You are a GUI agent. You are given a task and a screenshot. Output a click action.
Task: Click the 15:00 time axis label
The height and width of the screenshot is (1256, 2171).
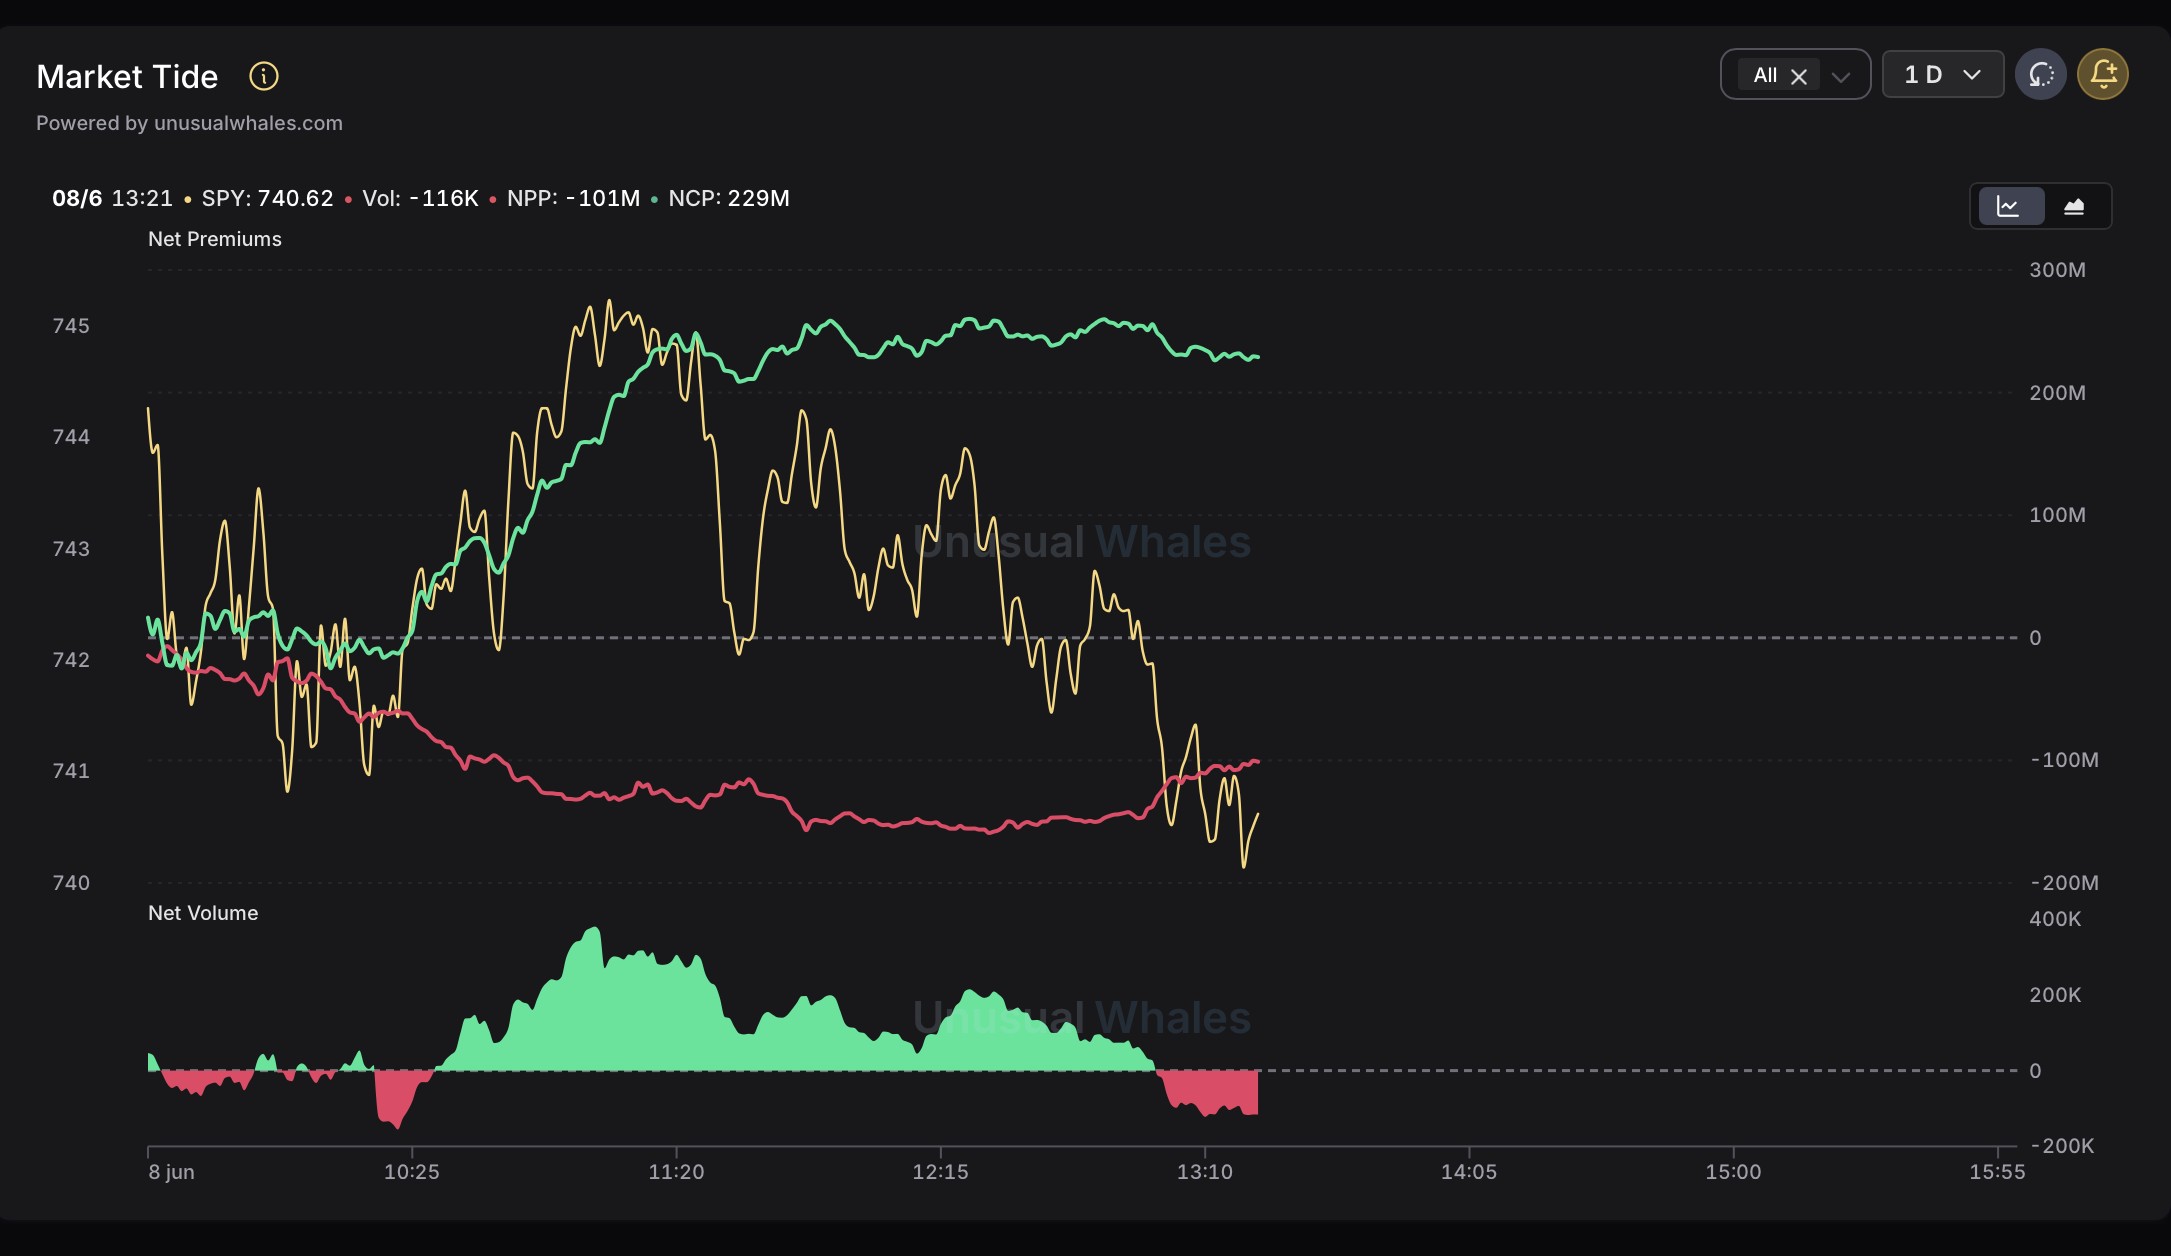tap(1733, 1172)
